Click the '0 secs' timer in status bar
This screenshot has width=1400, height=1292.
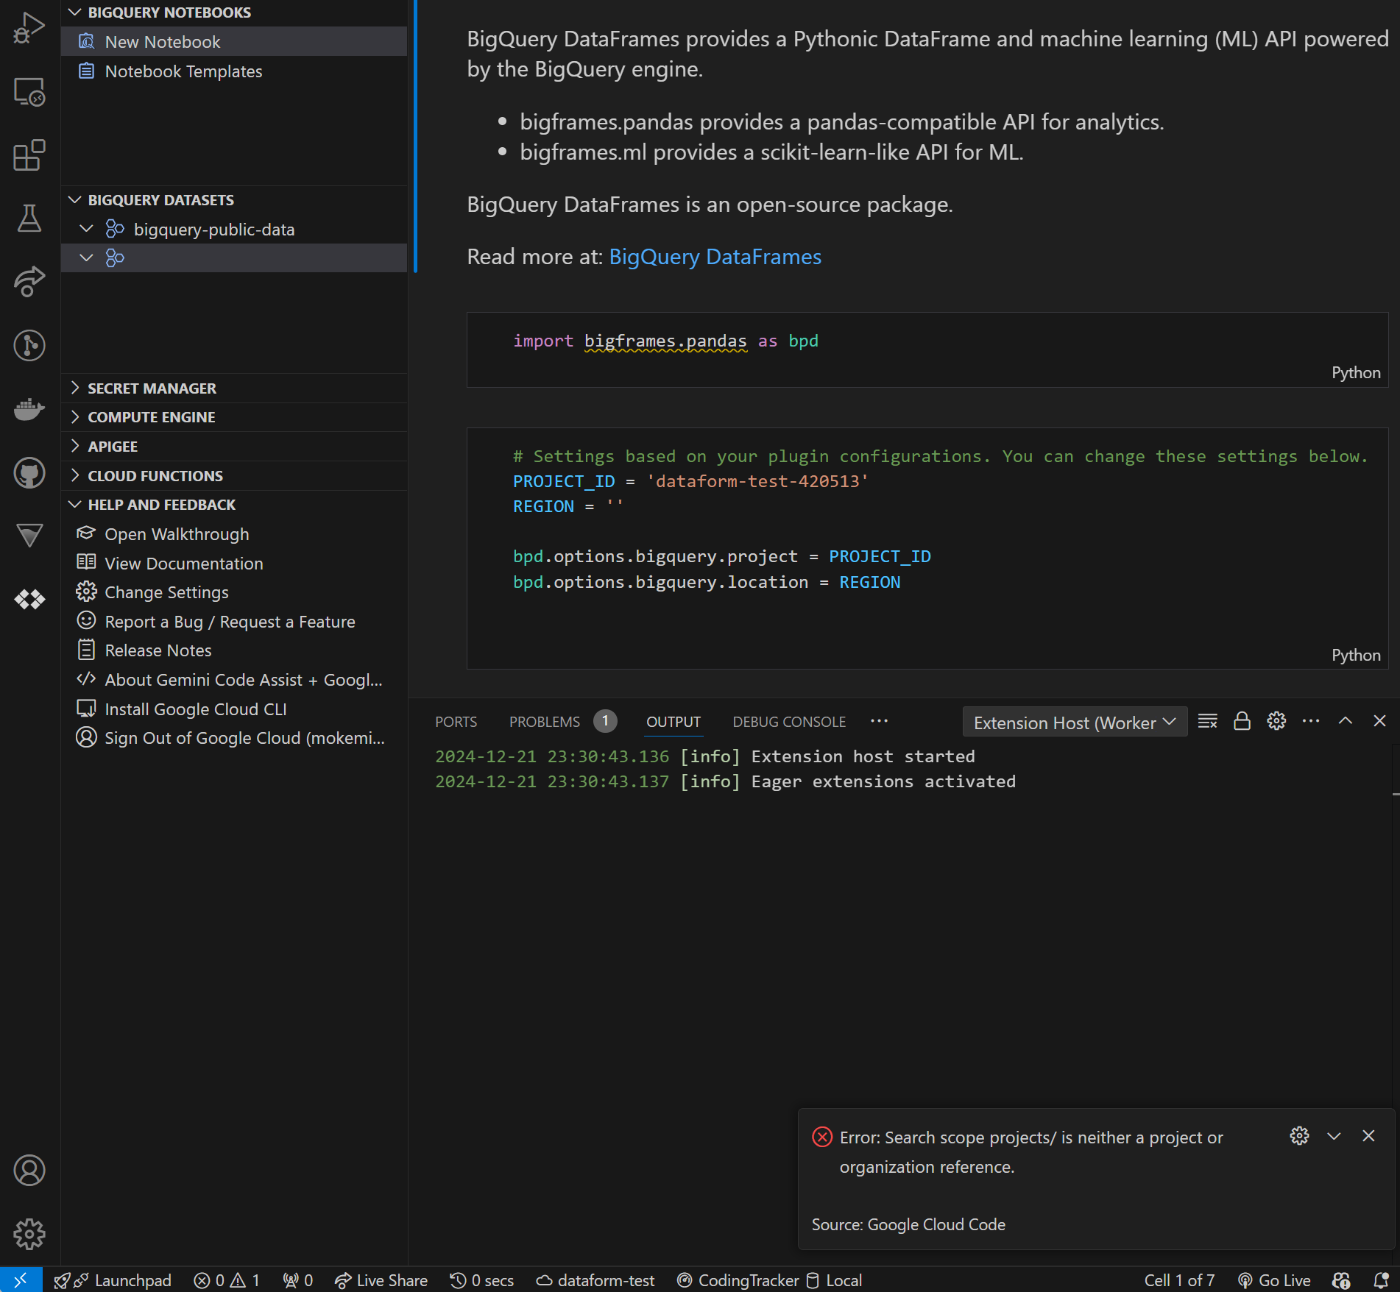(x=482, y=1280)
